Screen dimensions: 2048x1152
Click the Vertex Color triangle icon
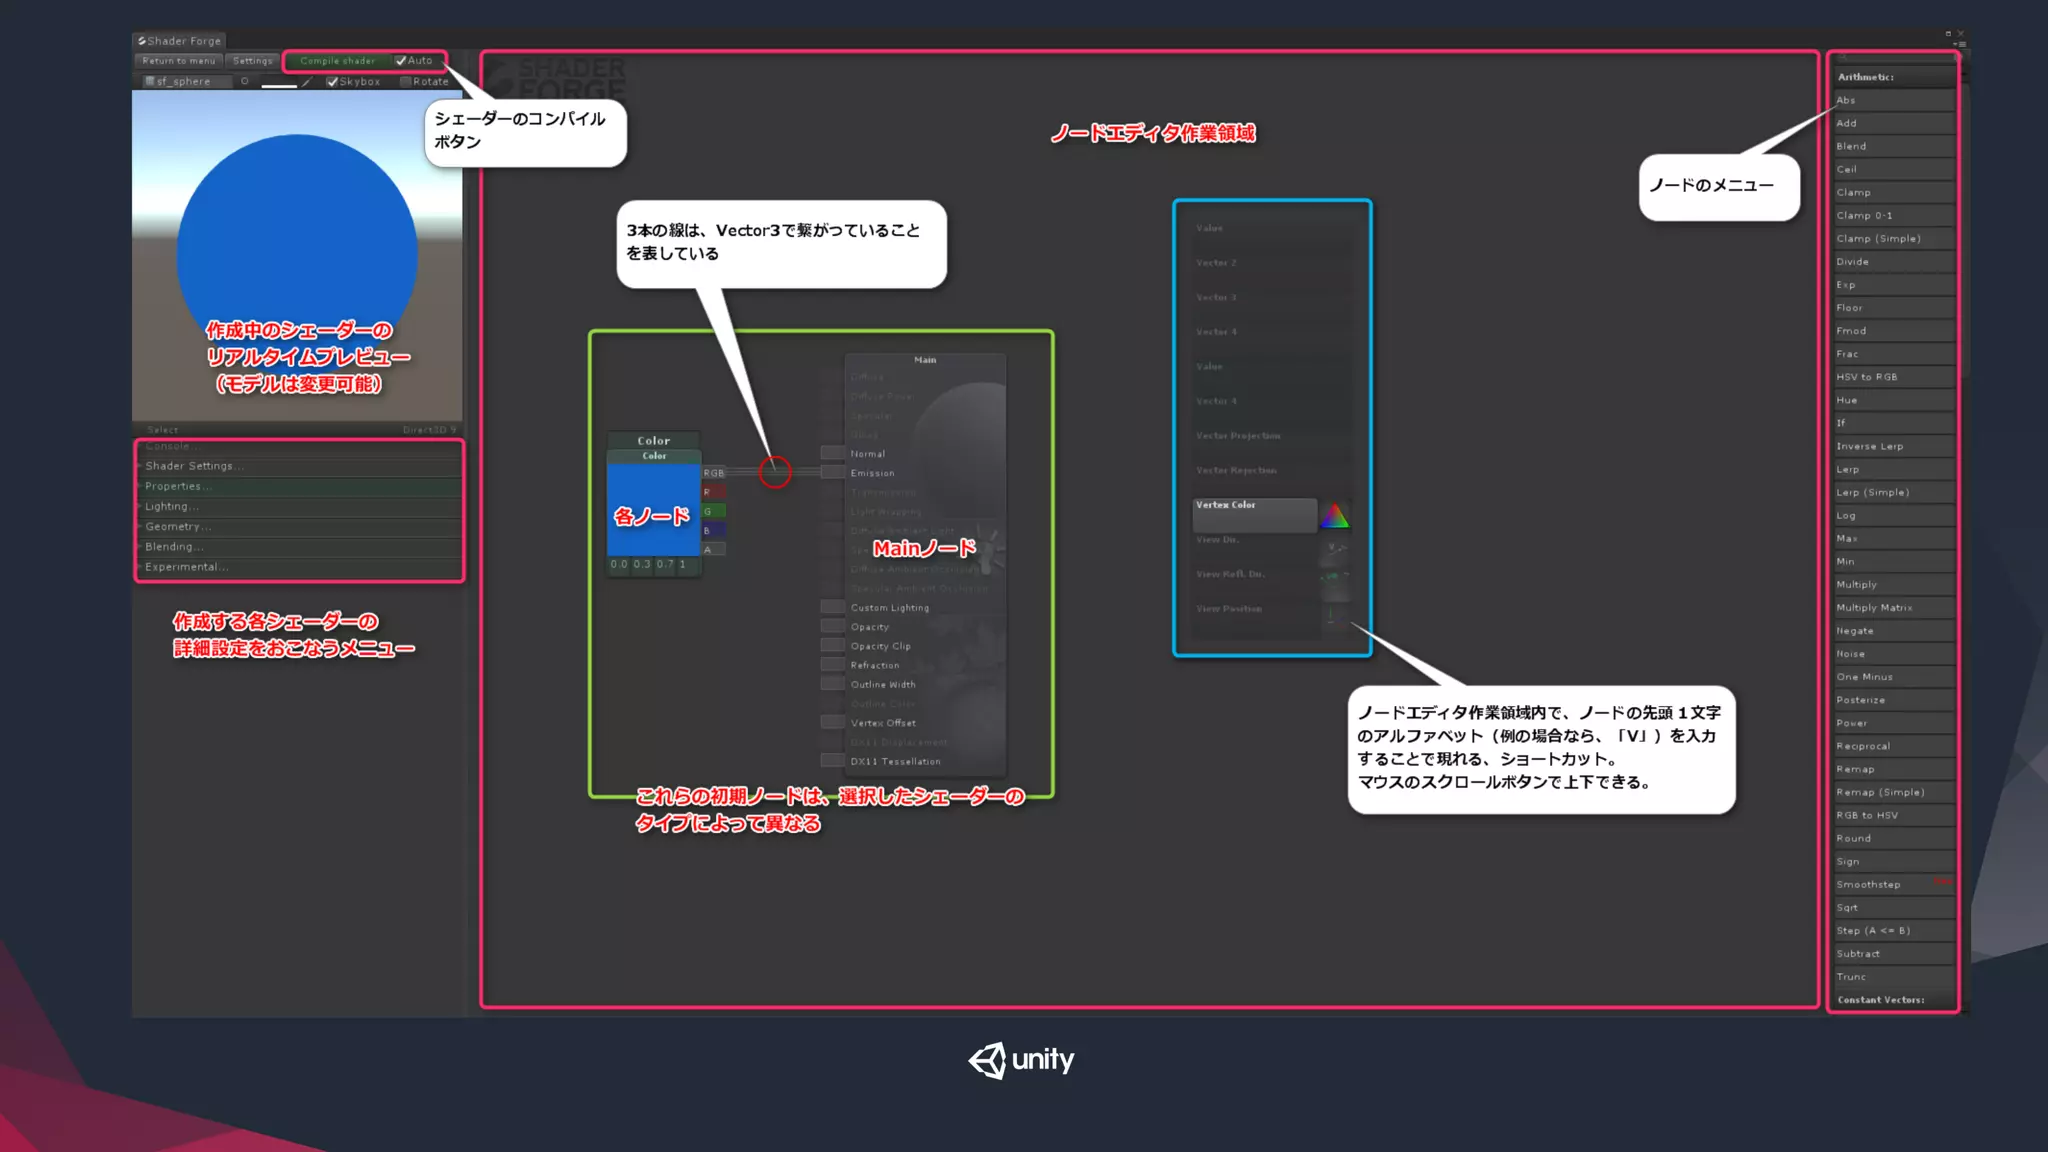(x=1334, y=516)
